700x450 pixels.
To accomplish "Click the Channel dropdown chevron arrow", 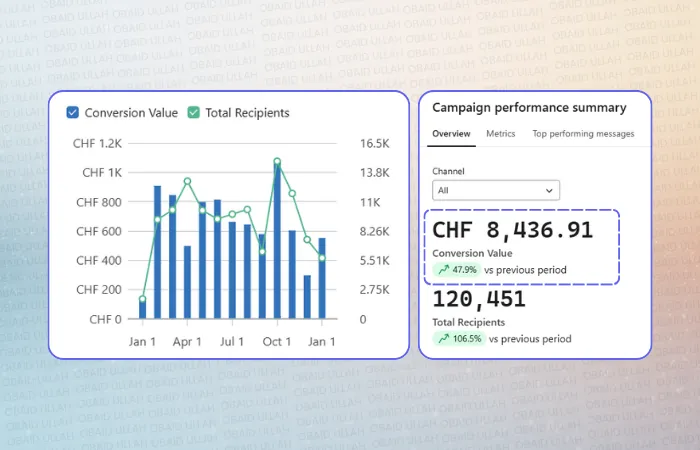I will pos(549,191).
